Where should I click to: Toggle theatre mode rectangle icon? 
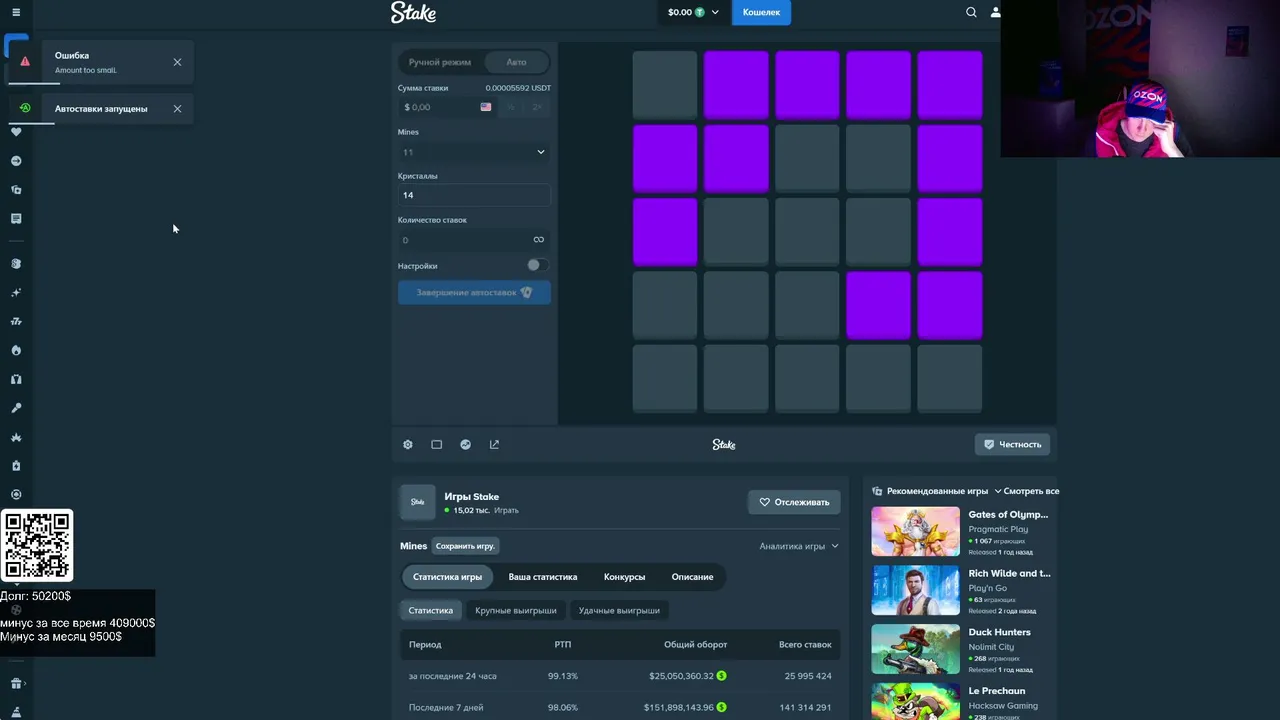[437, 445]
